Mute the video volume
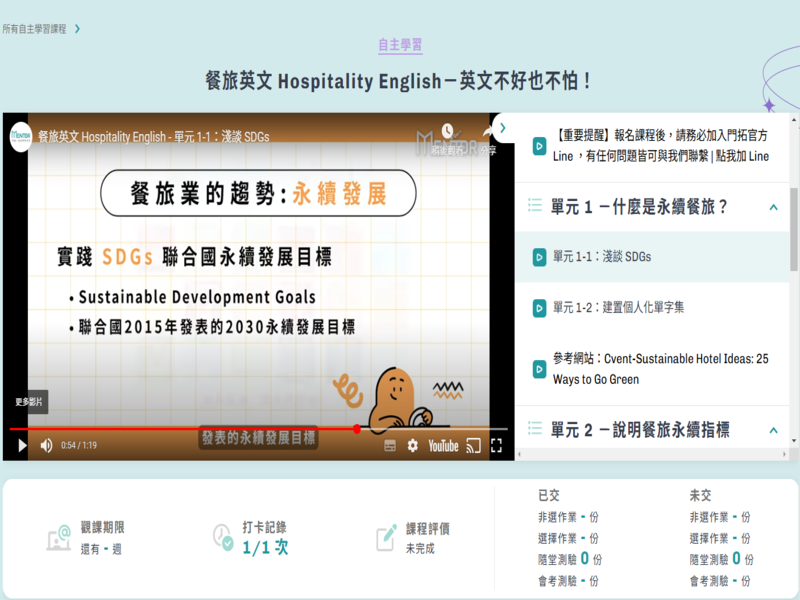The width and height of the screenshot is (800, 600). (46, 446)
